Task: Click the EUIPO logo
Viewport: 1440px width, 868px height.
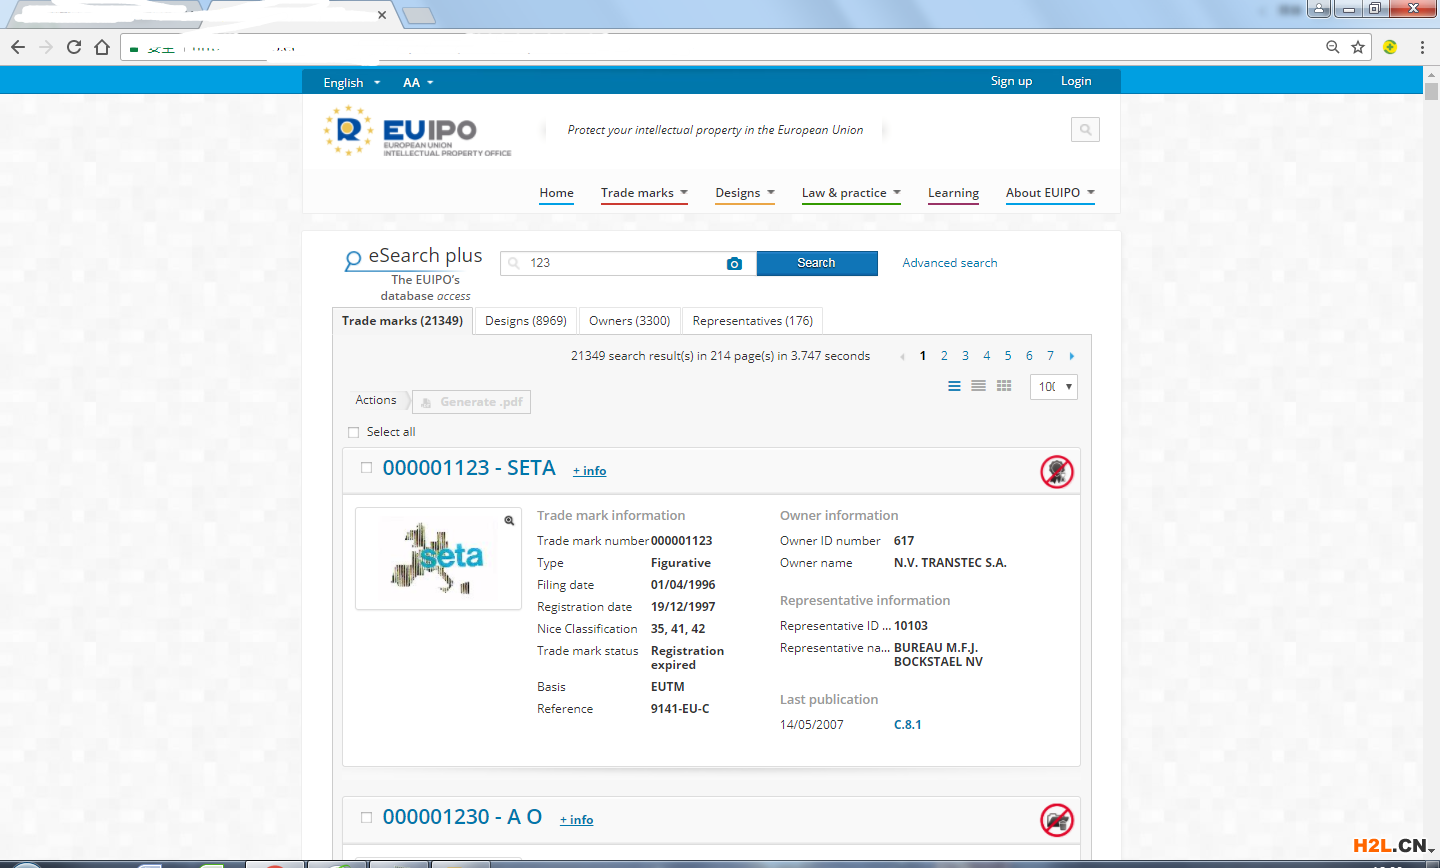Action: point(418,132)
